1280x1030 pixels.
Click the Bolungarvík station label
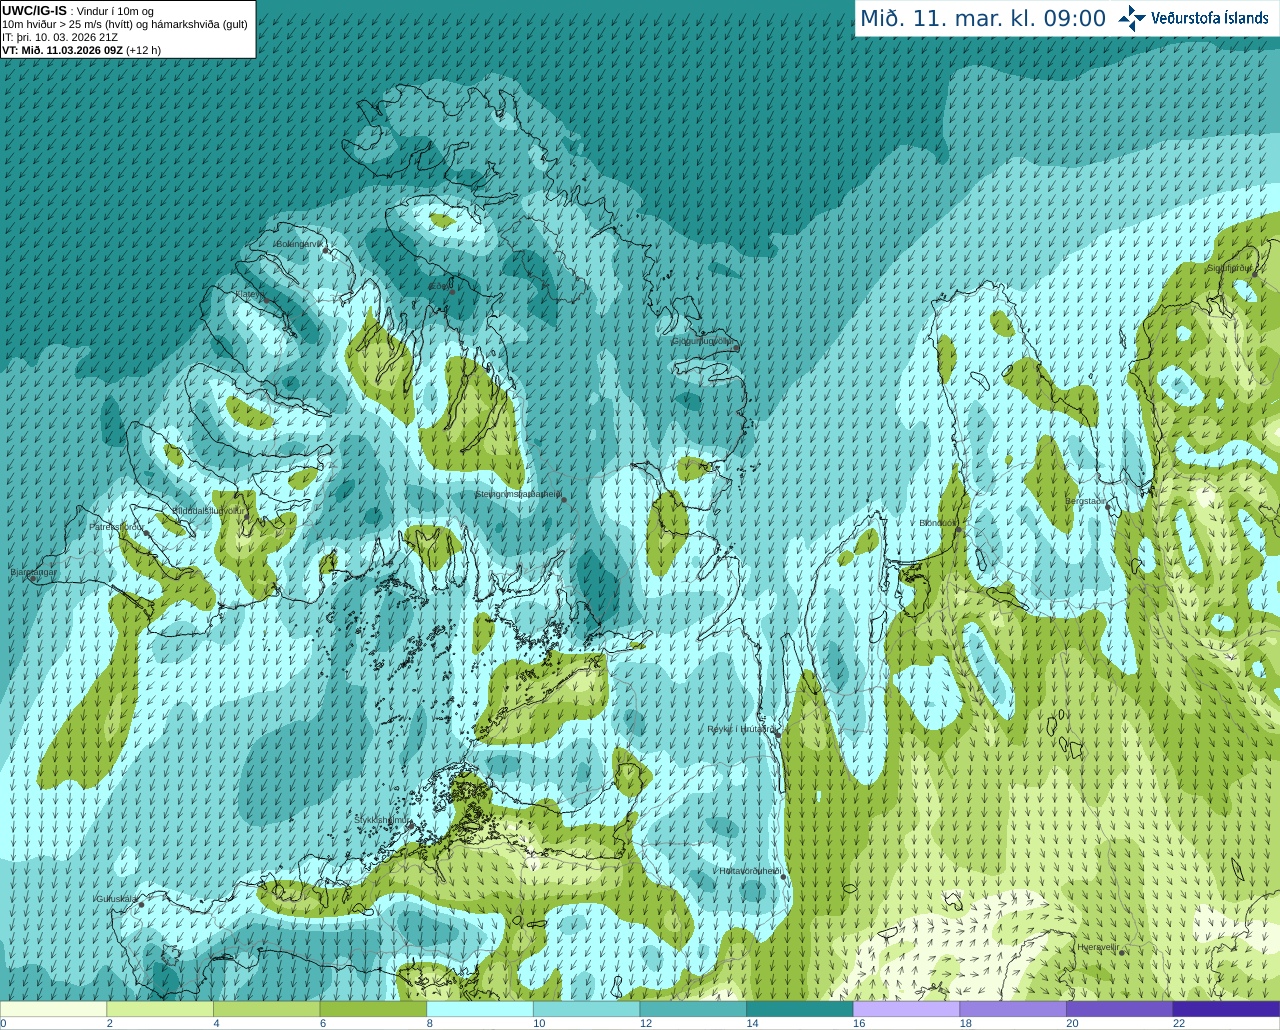pos(299,244)
